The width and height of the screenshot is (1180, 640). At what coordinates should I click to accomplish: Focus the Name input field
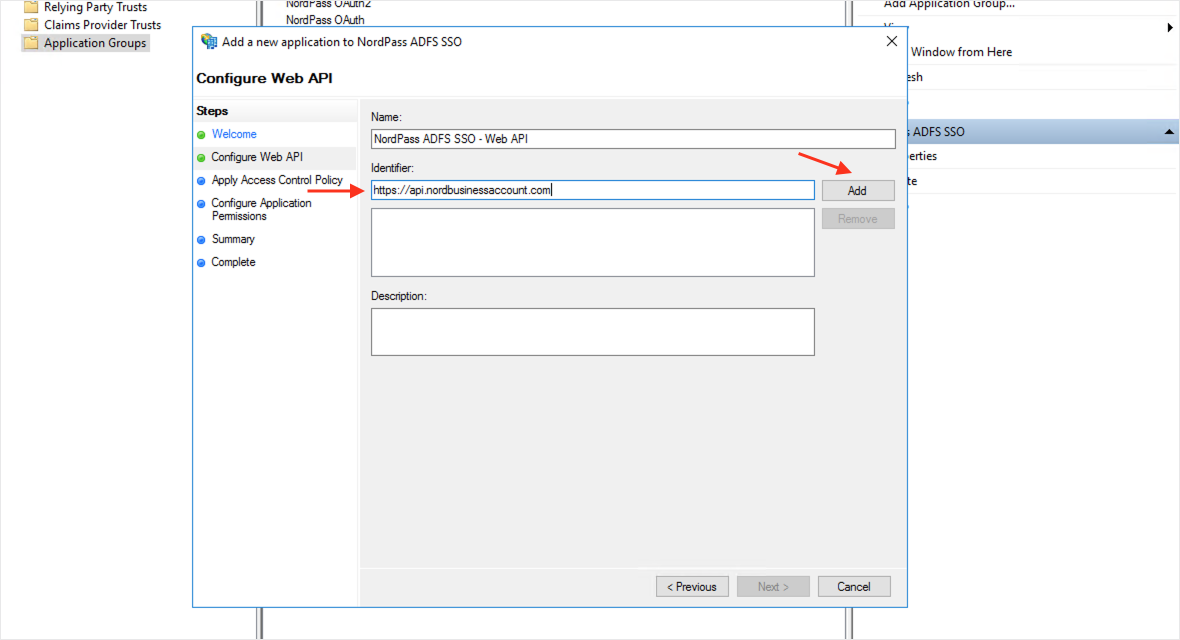[633, 139]
